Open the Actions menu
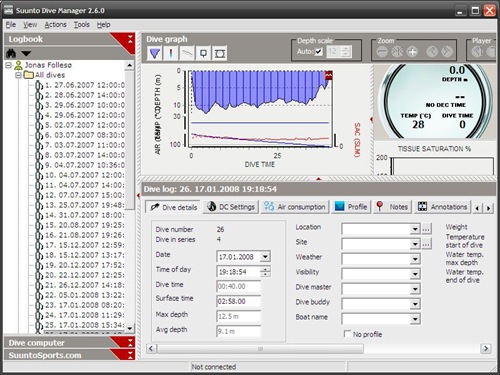500x375 pixels. coord(55,25)
